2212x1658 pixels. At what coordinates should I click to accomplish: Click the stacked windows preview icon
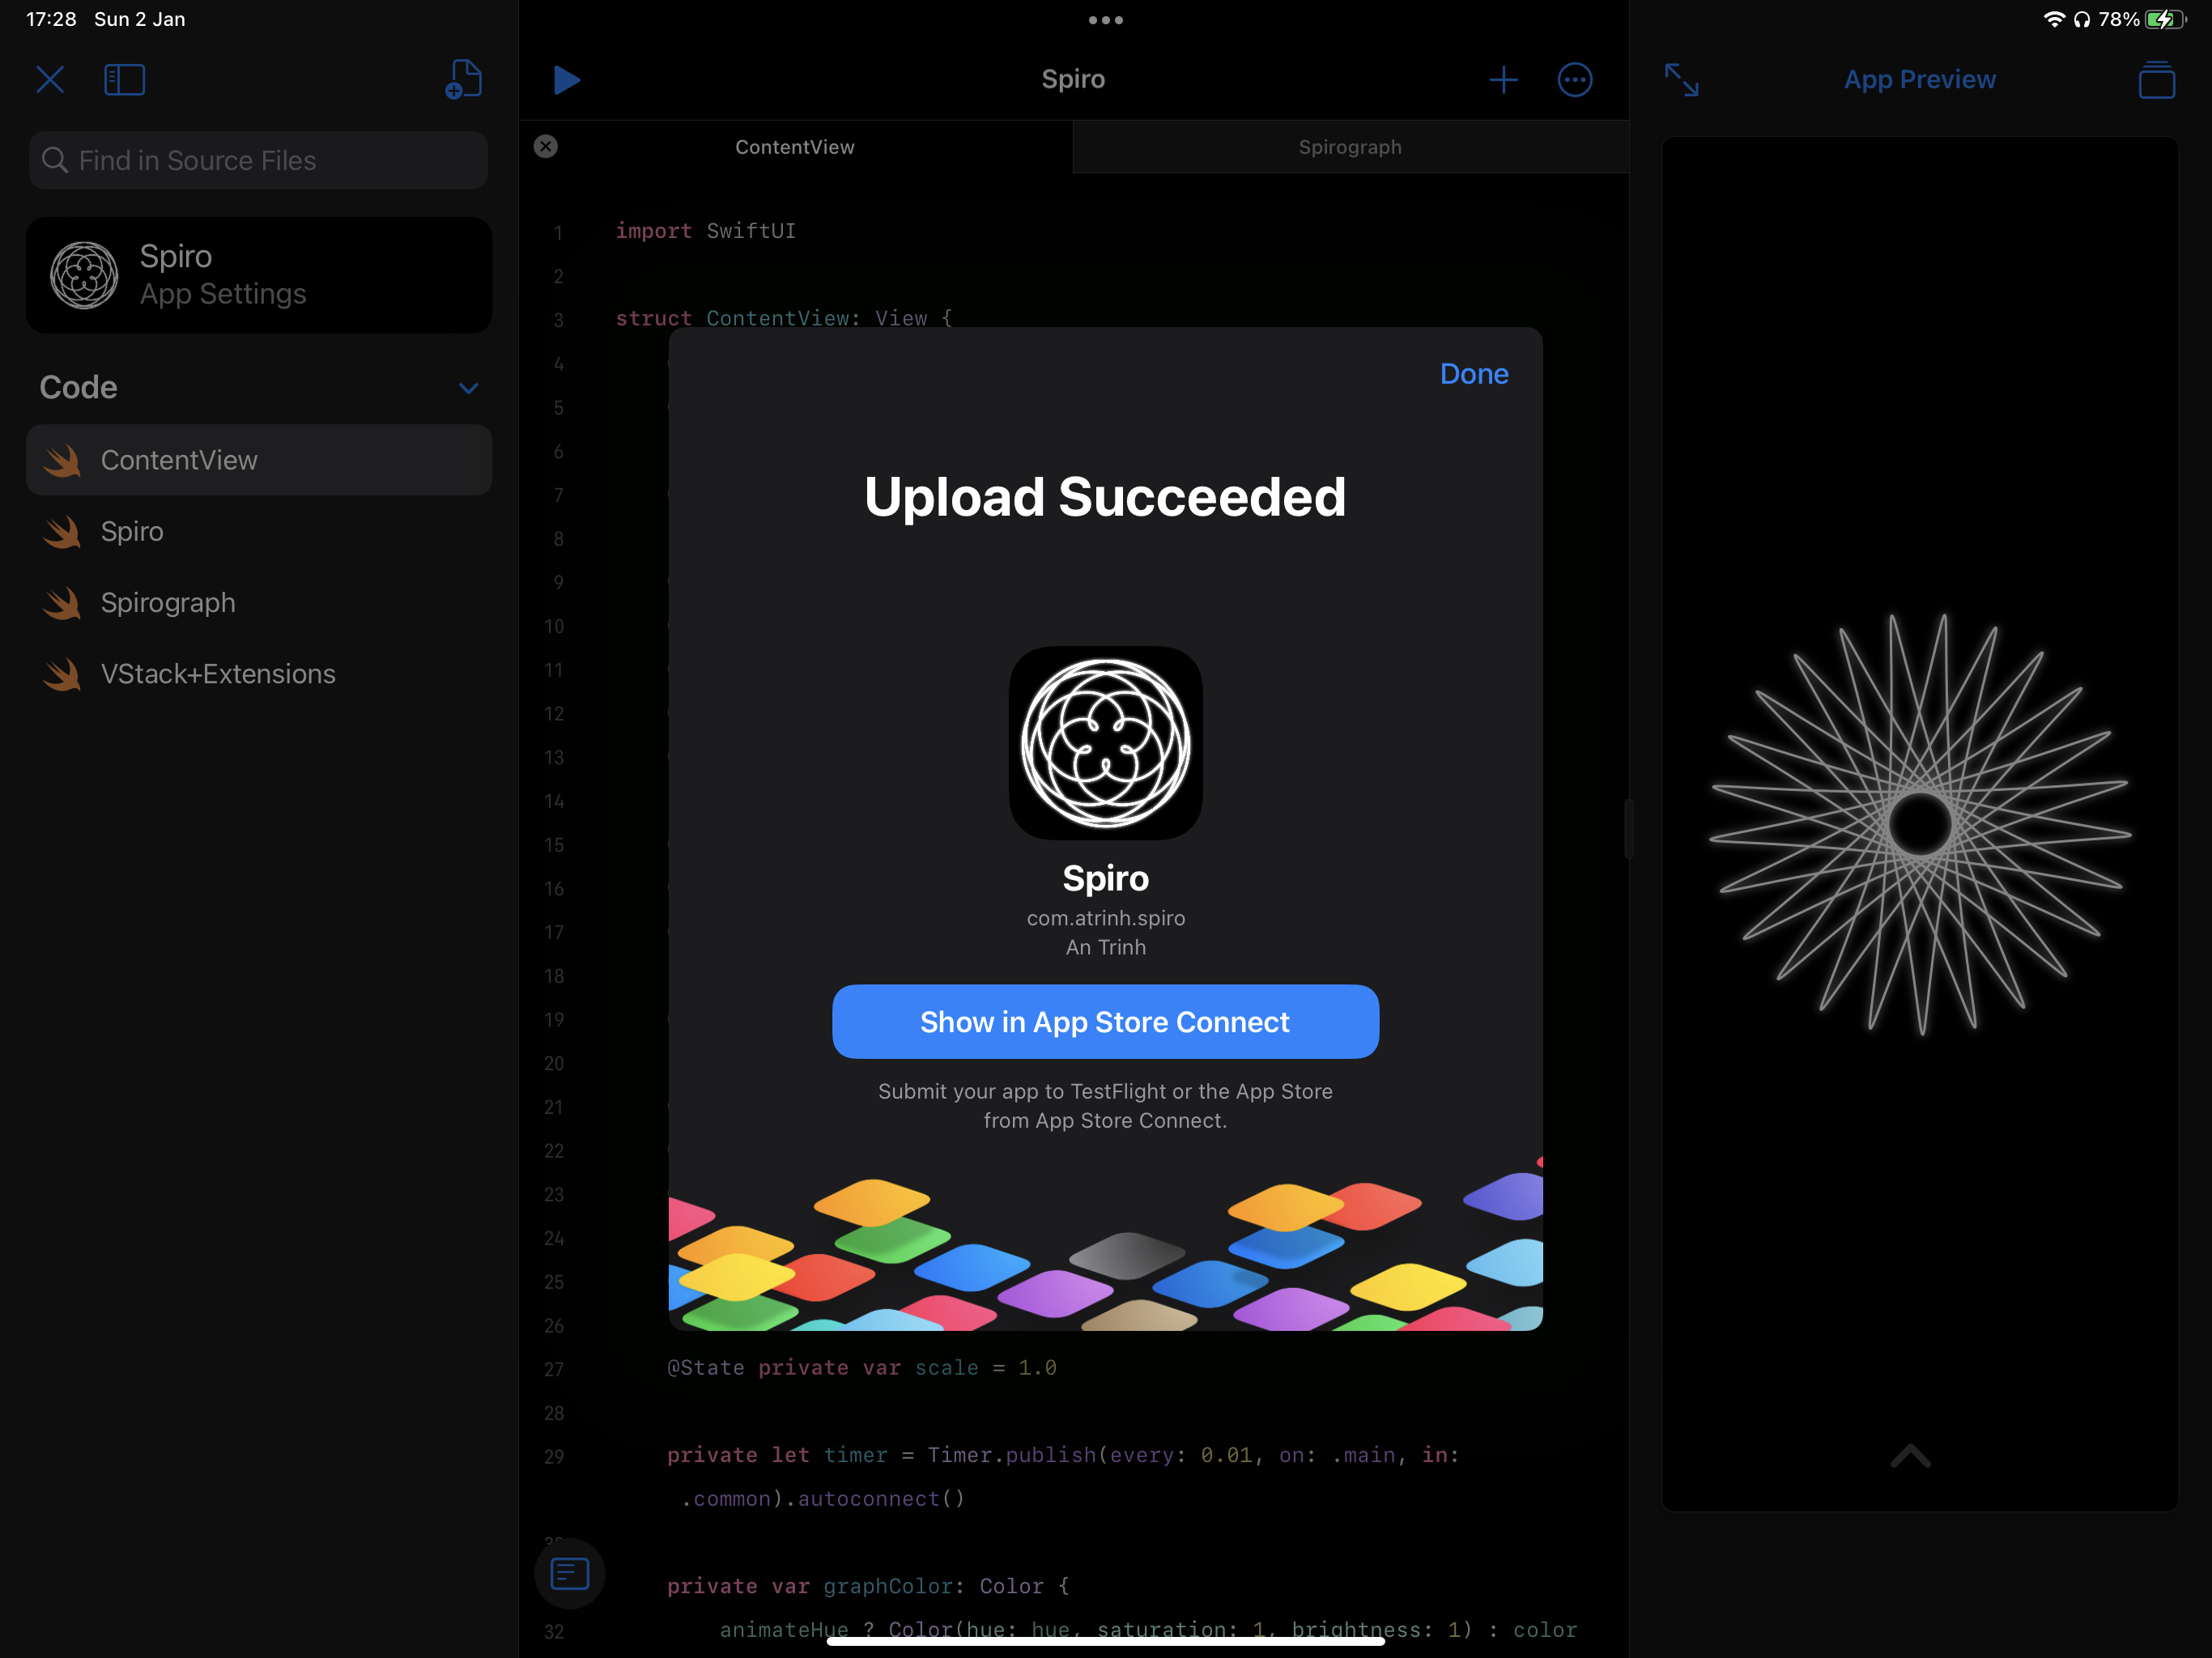point(2156,80)
